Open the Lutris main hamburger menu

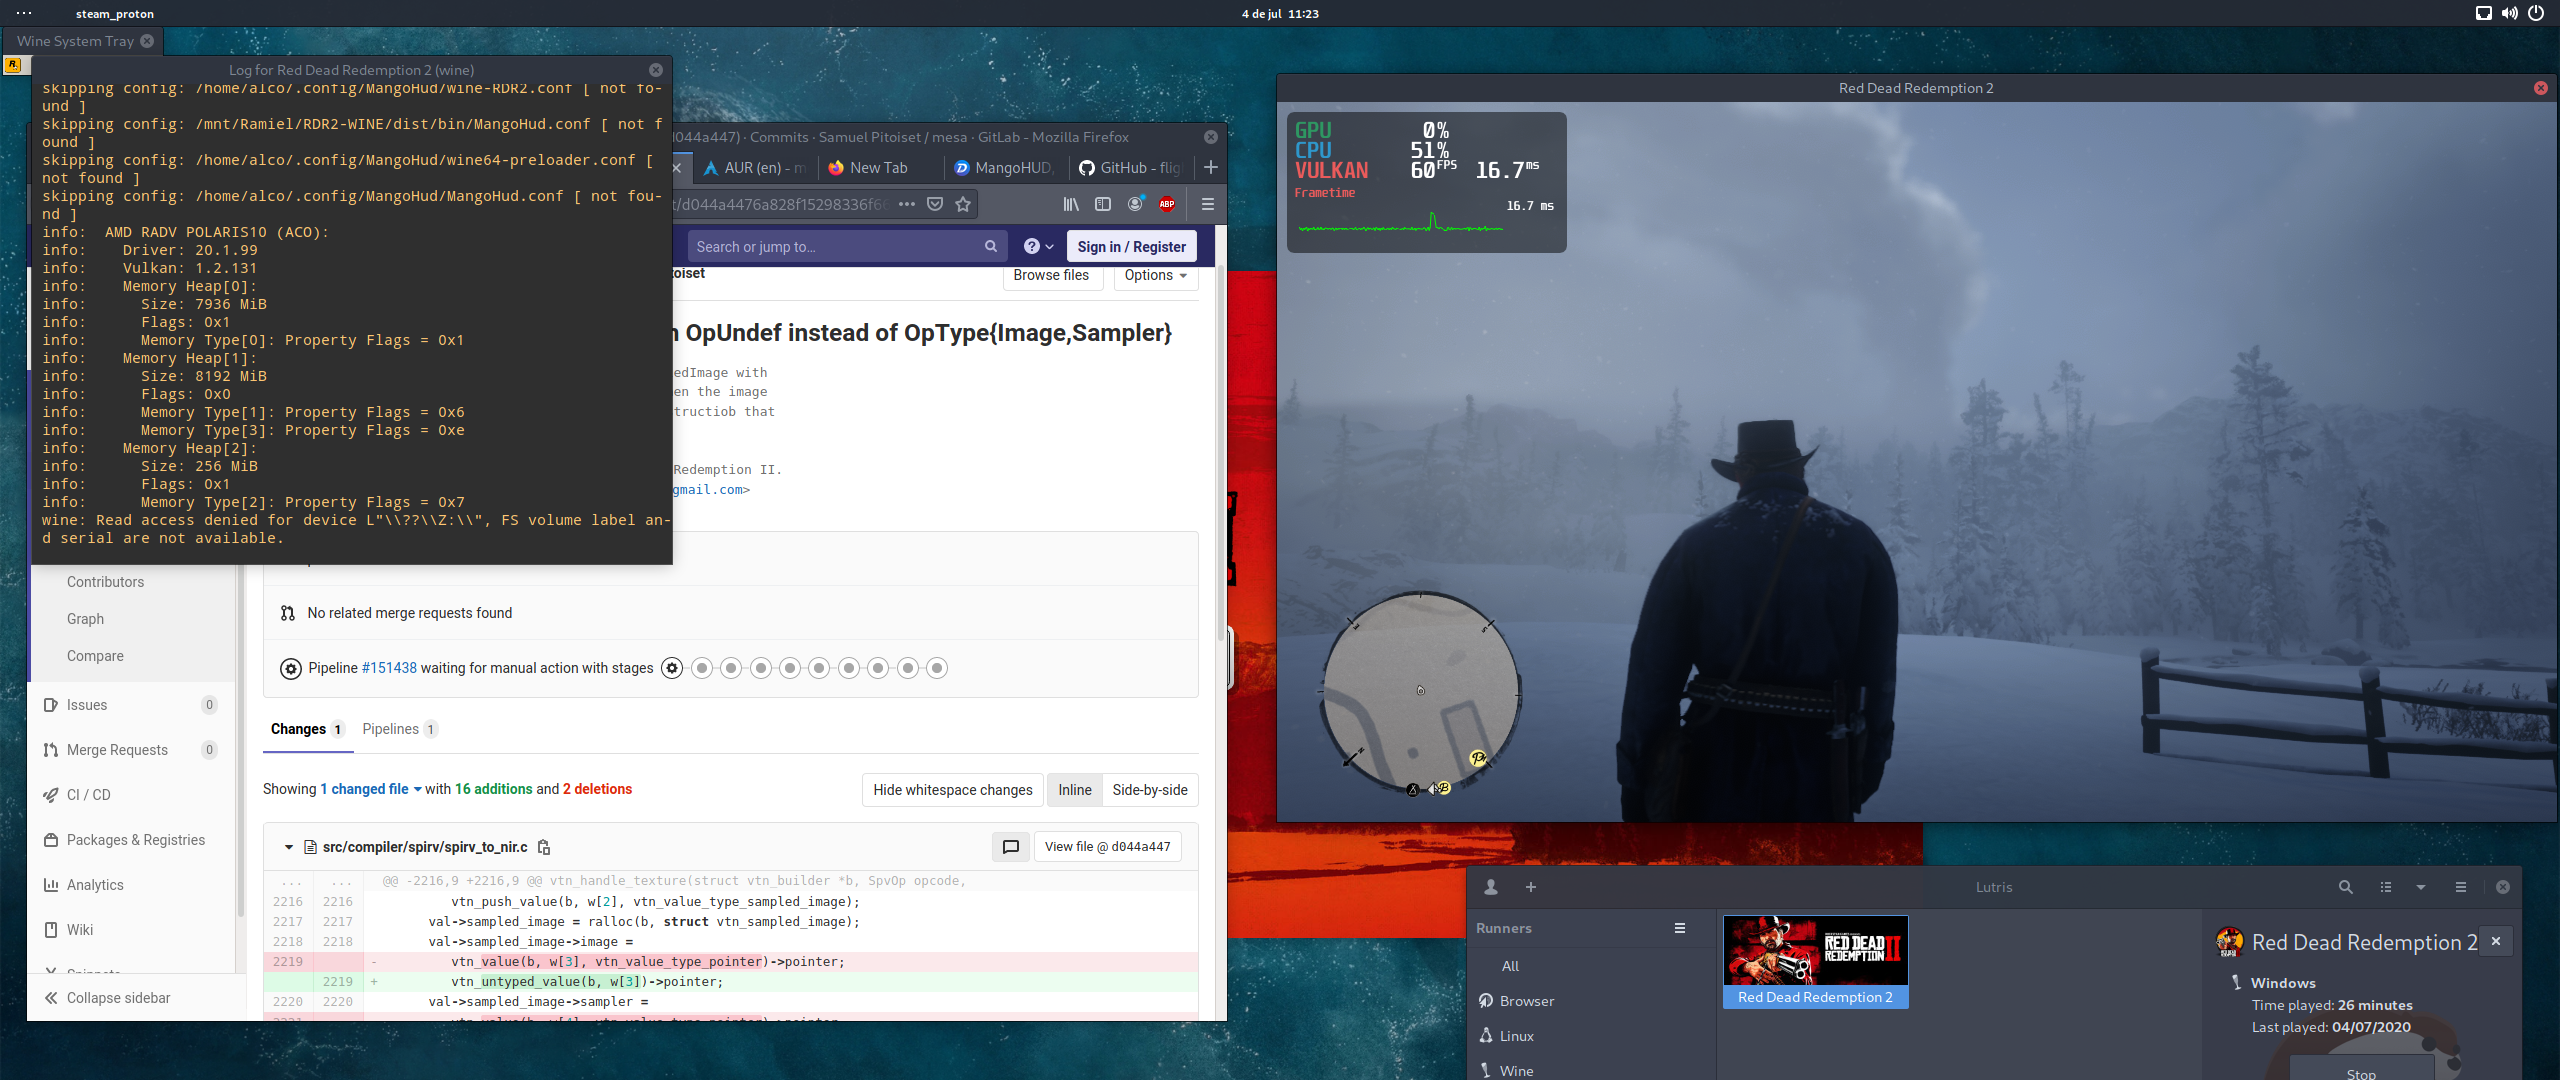(x=2461, y=887)
